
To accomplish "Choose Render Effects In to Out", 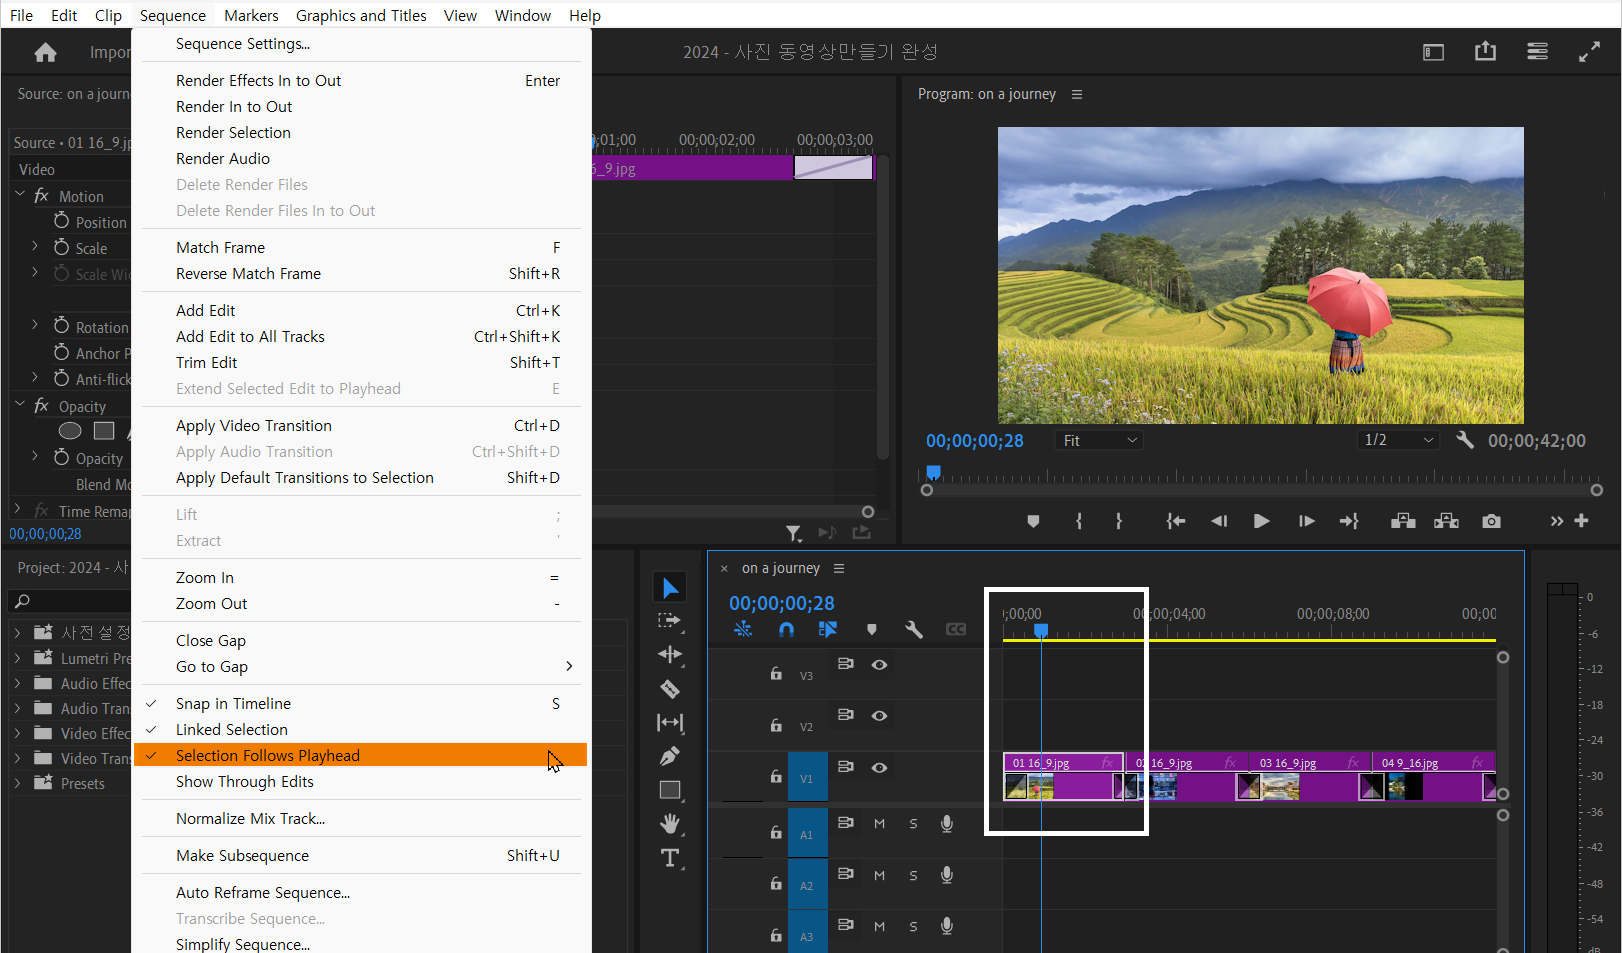I will coord(361,81).
